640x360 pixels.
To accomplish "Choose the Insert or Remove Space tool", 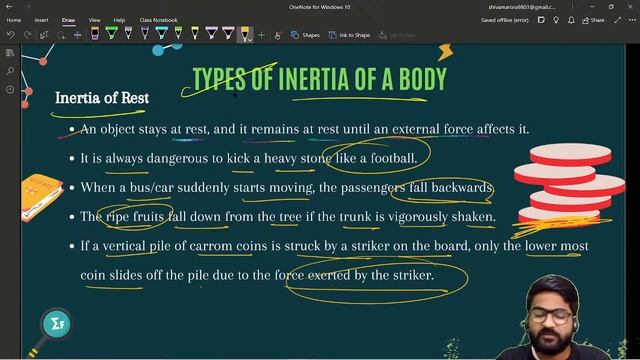I will click(78, 35).
